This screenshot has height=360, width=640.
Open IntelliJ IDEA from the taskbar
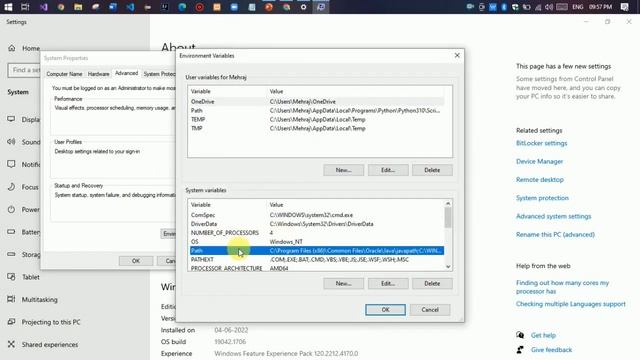[165, 7]
